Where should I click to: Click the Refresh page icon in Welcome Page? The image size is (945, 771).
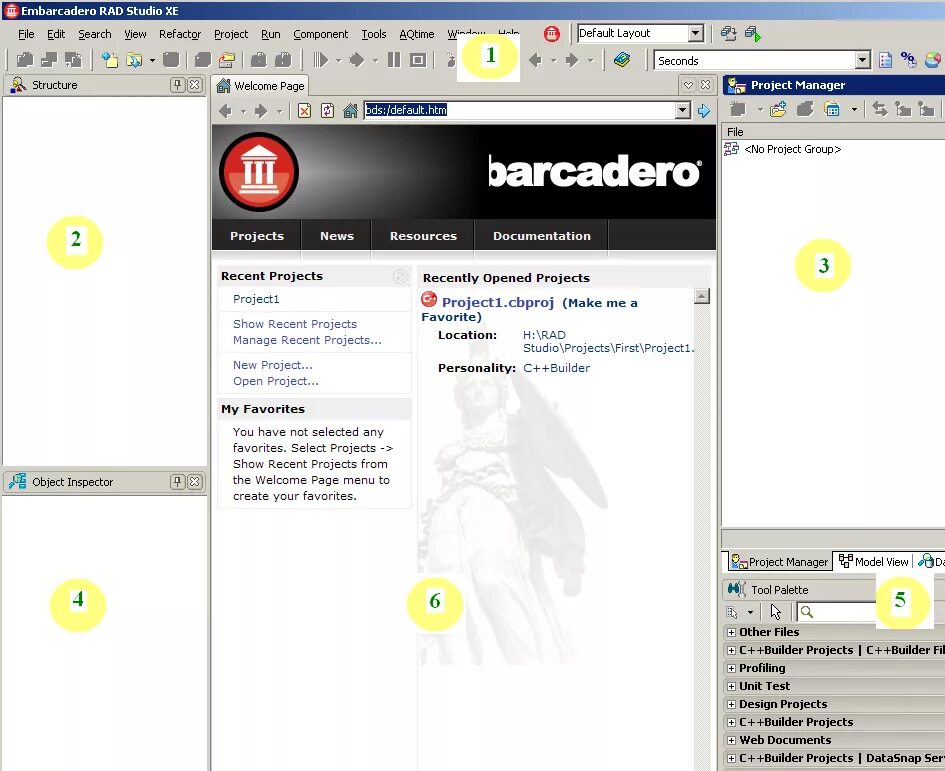[327, 110]
